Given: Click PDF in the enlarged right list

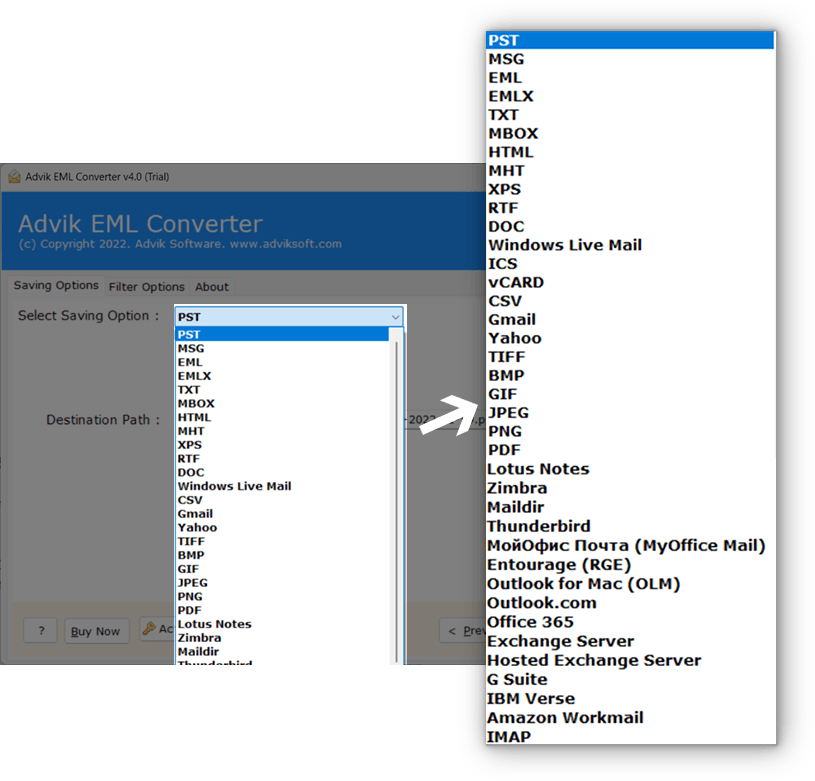Looking at the screenshot, I should tap(630, 450).
